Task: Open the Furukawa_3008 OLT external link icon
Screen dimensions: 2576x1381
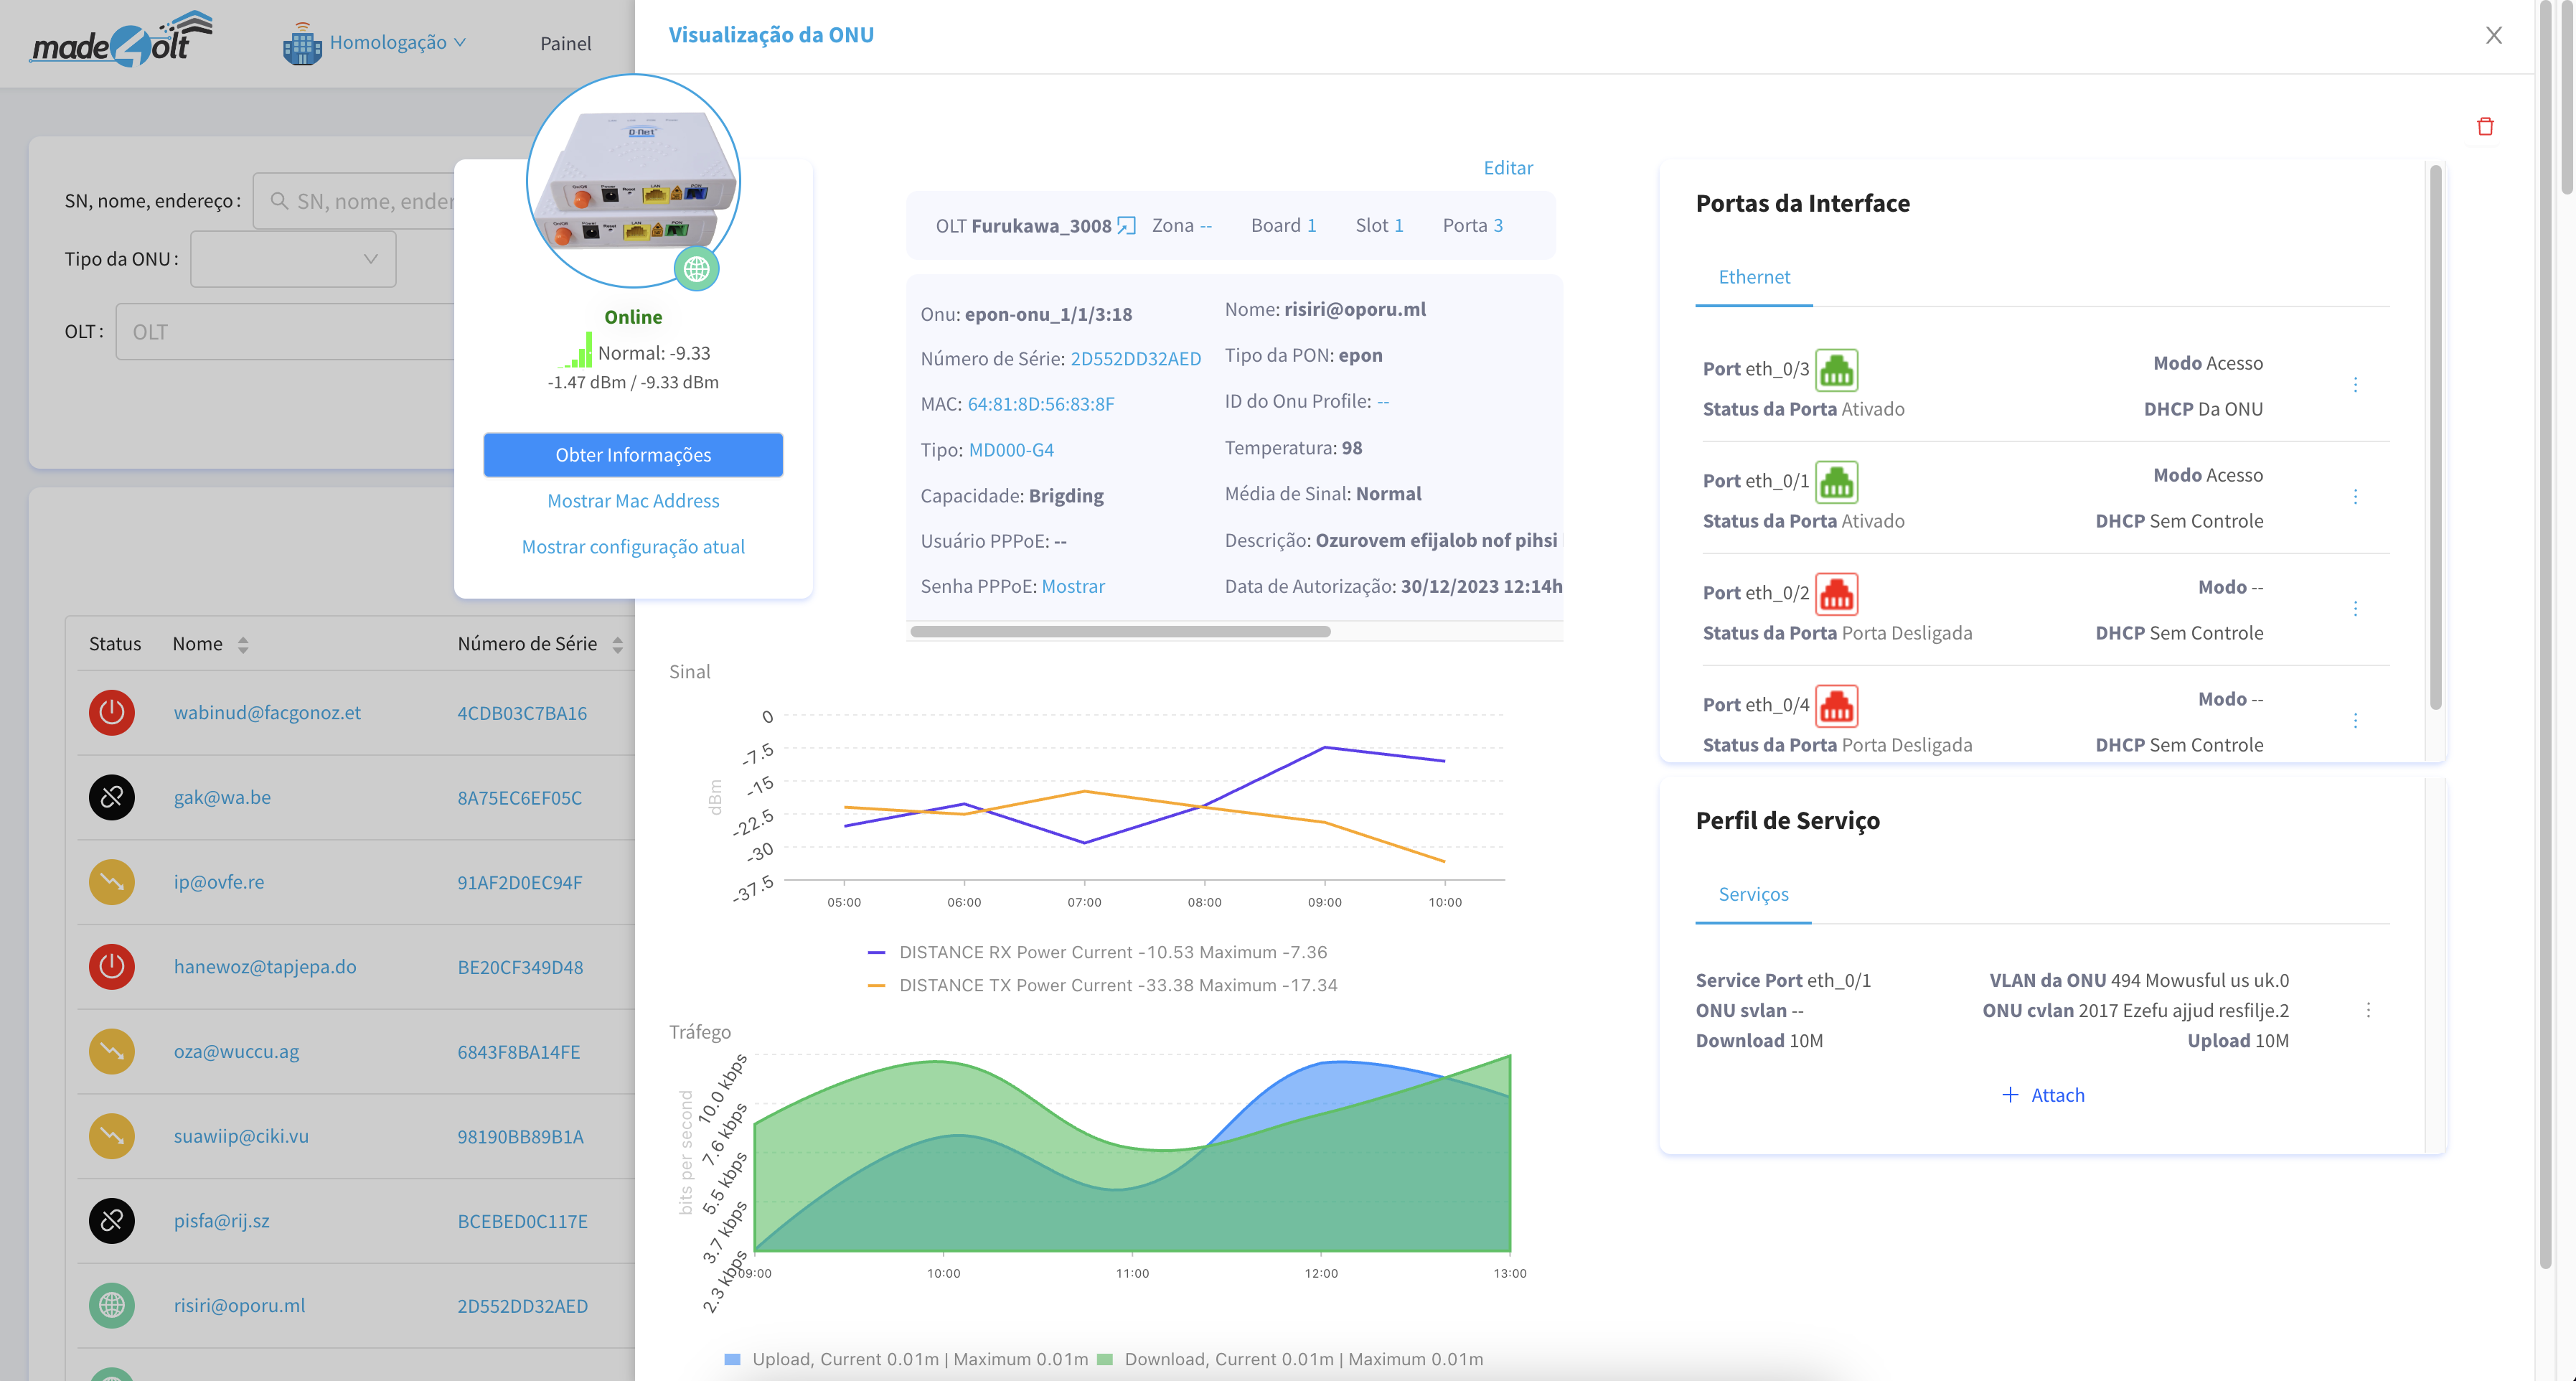Action: pyautogui.click(x=1126, y=225)
